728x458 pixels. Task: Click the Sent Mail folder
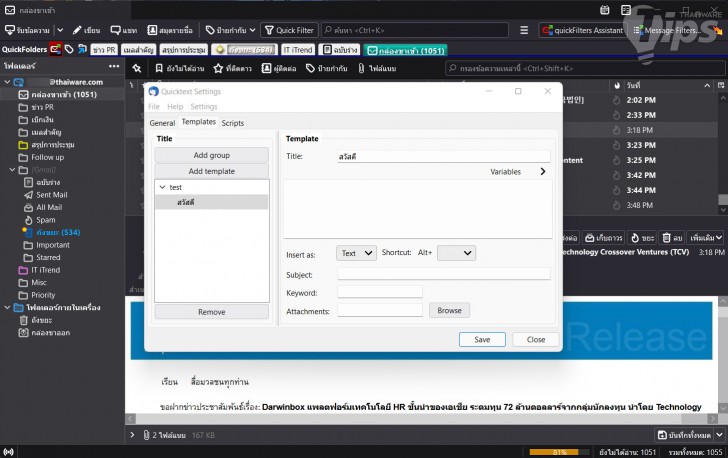(52, 195)
